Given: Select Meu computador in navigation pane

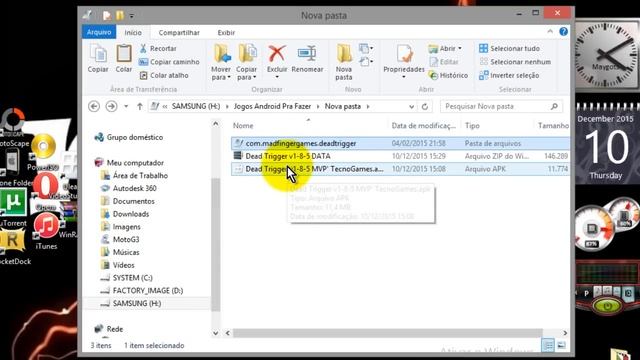Looking at the screenshot, I should [x=129, y=162].
